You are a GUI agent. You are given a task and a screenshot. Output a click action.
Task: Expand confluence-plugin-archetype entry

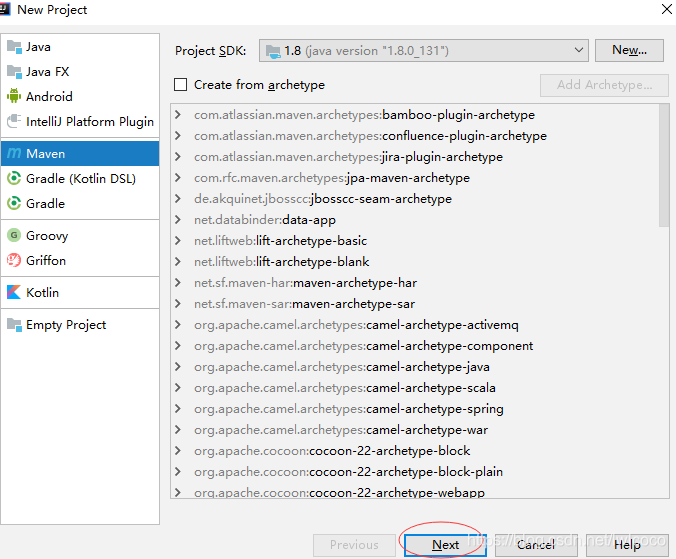coord(178,136)
